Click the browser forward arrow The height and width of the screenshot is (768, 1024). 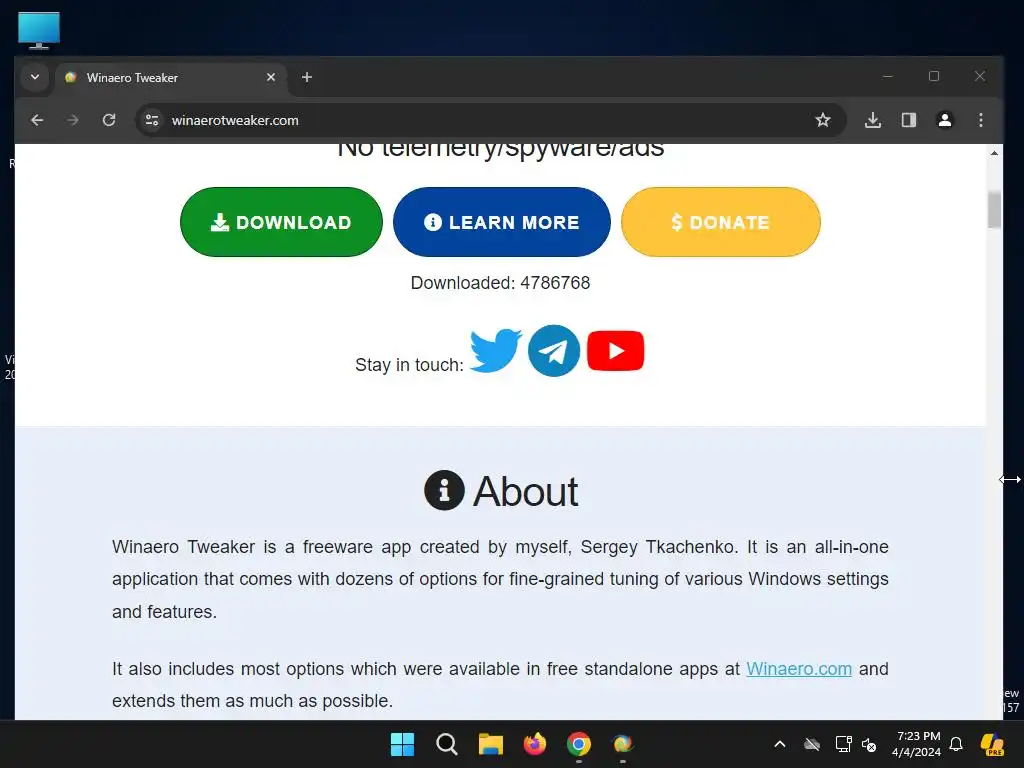pyautogui.click(x=73, y=120)
